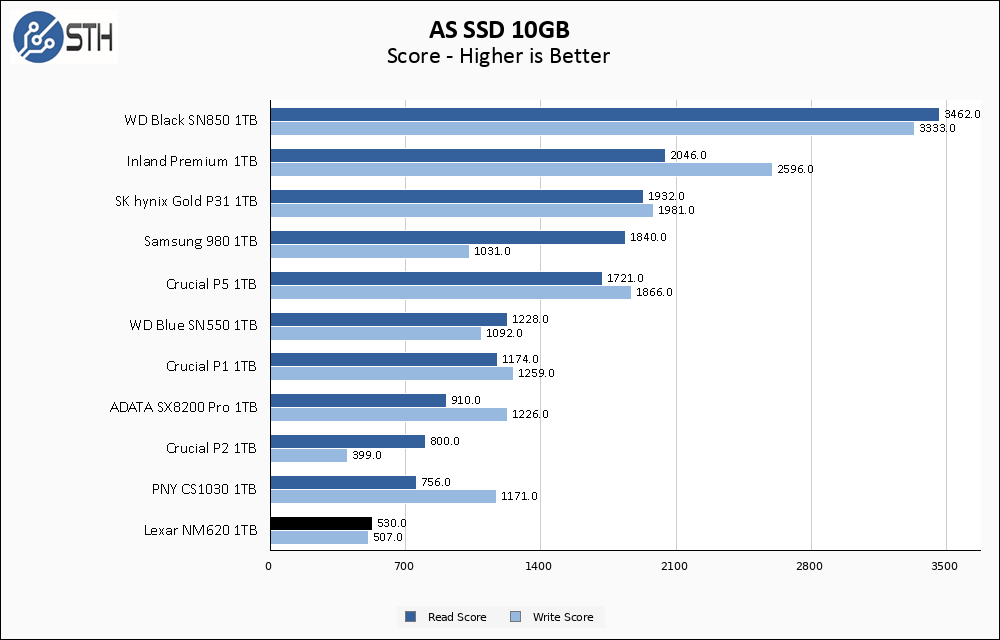Image resolution: width=1000 pixels, height=640 pixels.
Task: Click the 1228.0 value label
Action: click(530, 319)
